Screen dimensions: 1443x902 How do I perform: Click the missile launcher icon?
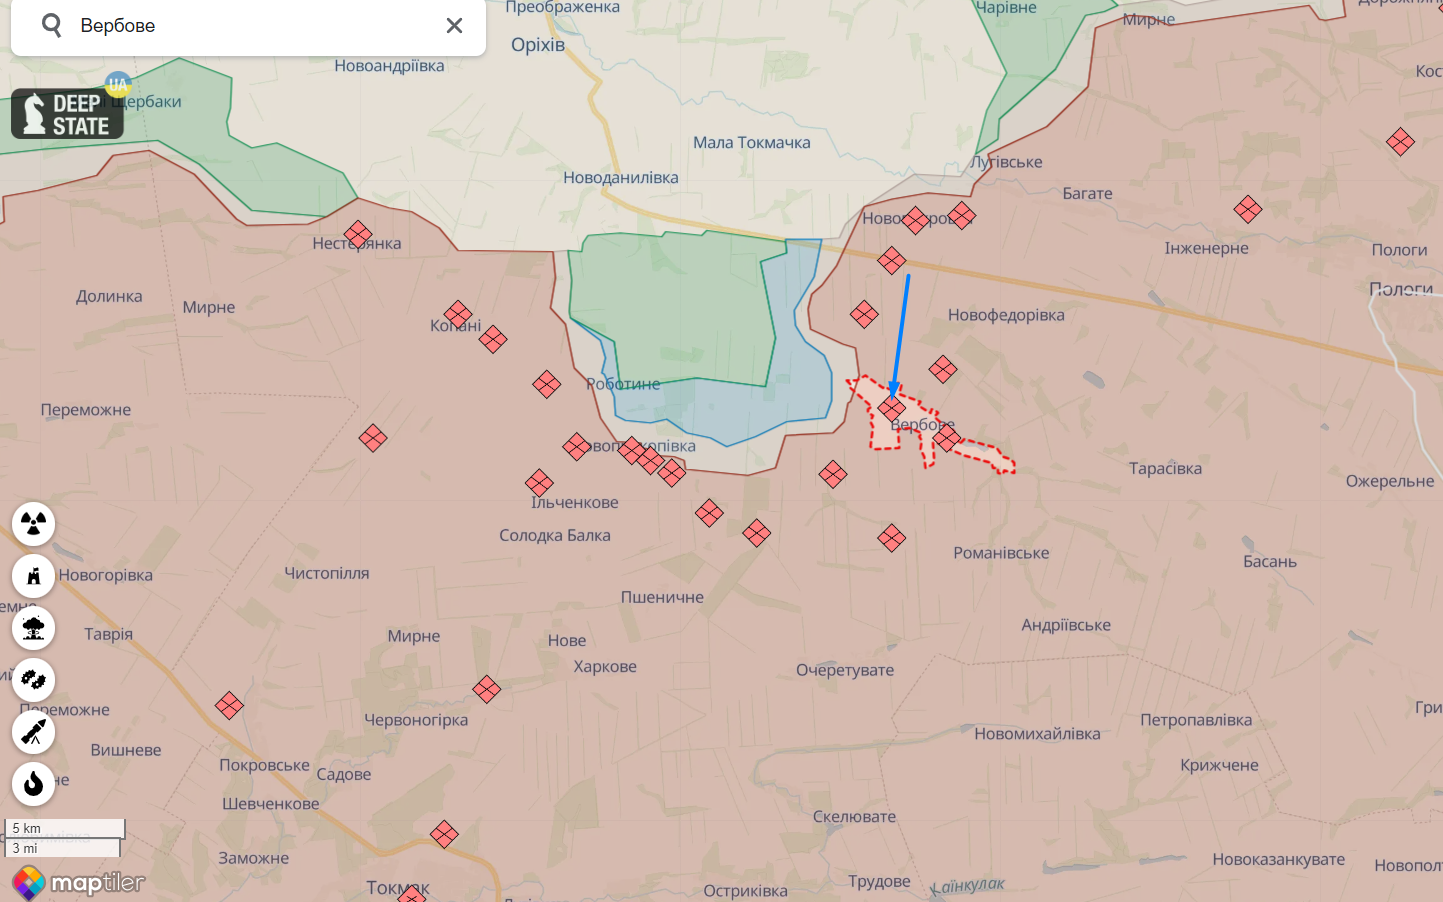[33, 732]
